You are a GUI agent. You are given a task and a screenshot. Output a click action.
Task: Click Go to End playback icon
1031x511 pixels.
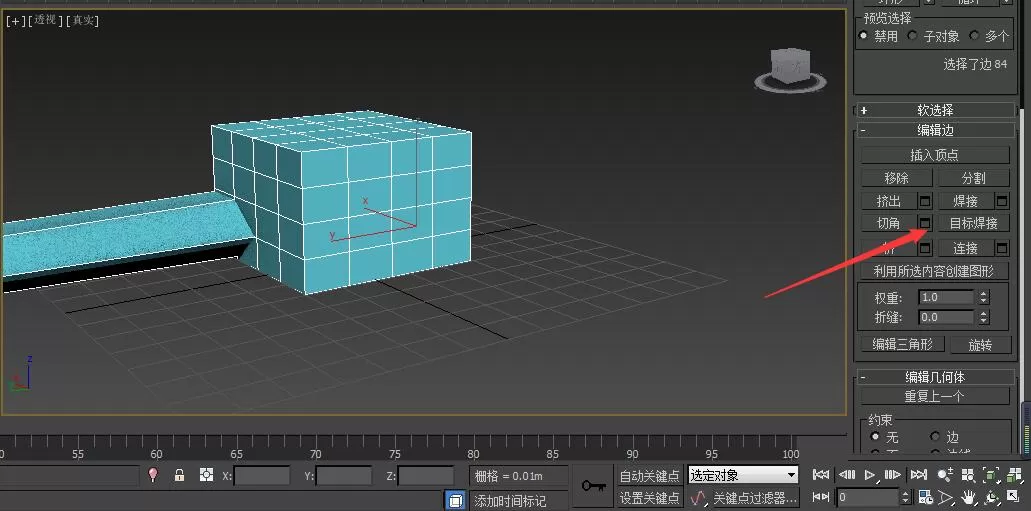(x=919, y=474)
